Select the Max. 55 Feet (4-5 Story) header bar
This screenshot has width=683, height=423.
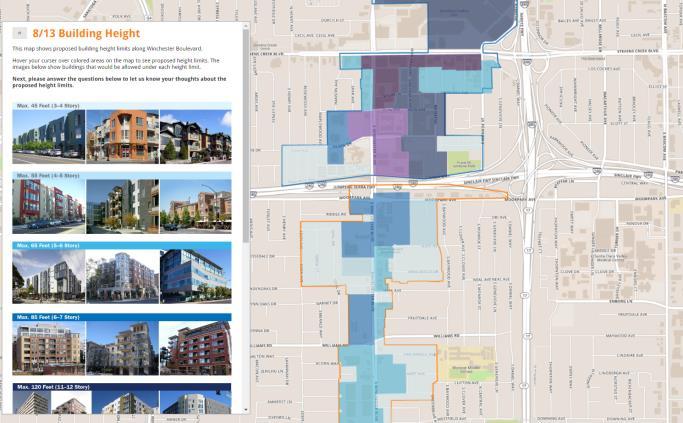coord(122,176)
